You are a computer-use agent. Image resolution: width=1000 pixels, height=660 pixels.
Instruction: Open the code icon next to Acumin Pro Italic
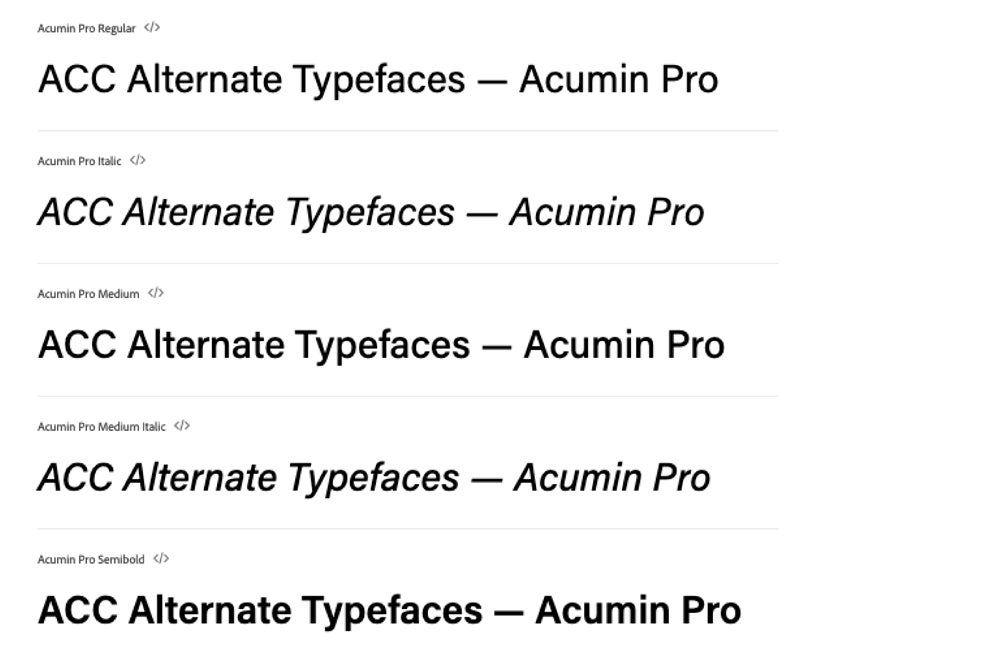click(x=138, y=160)
